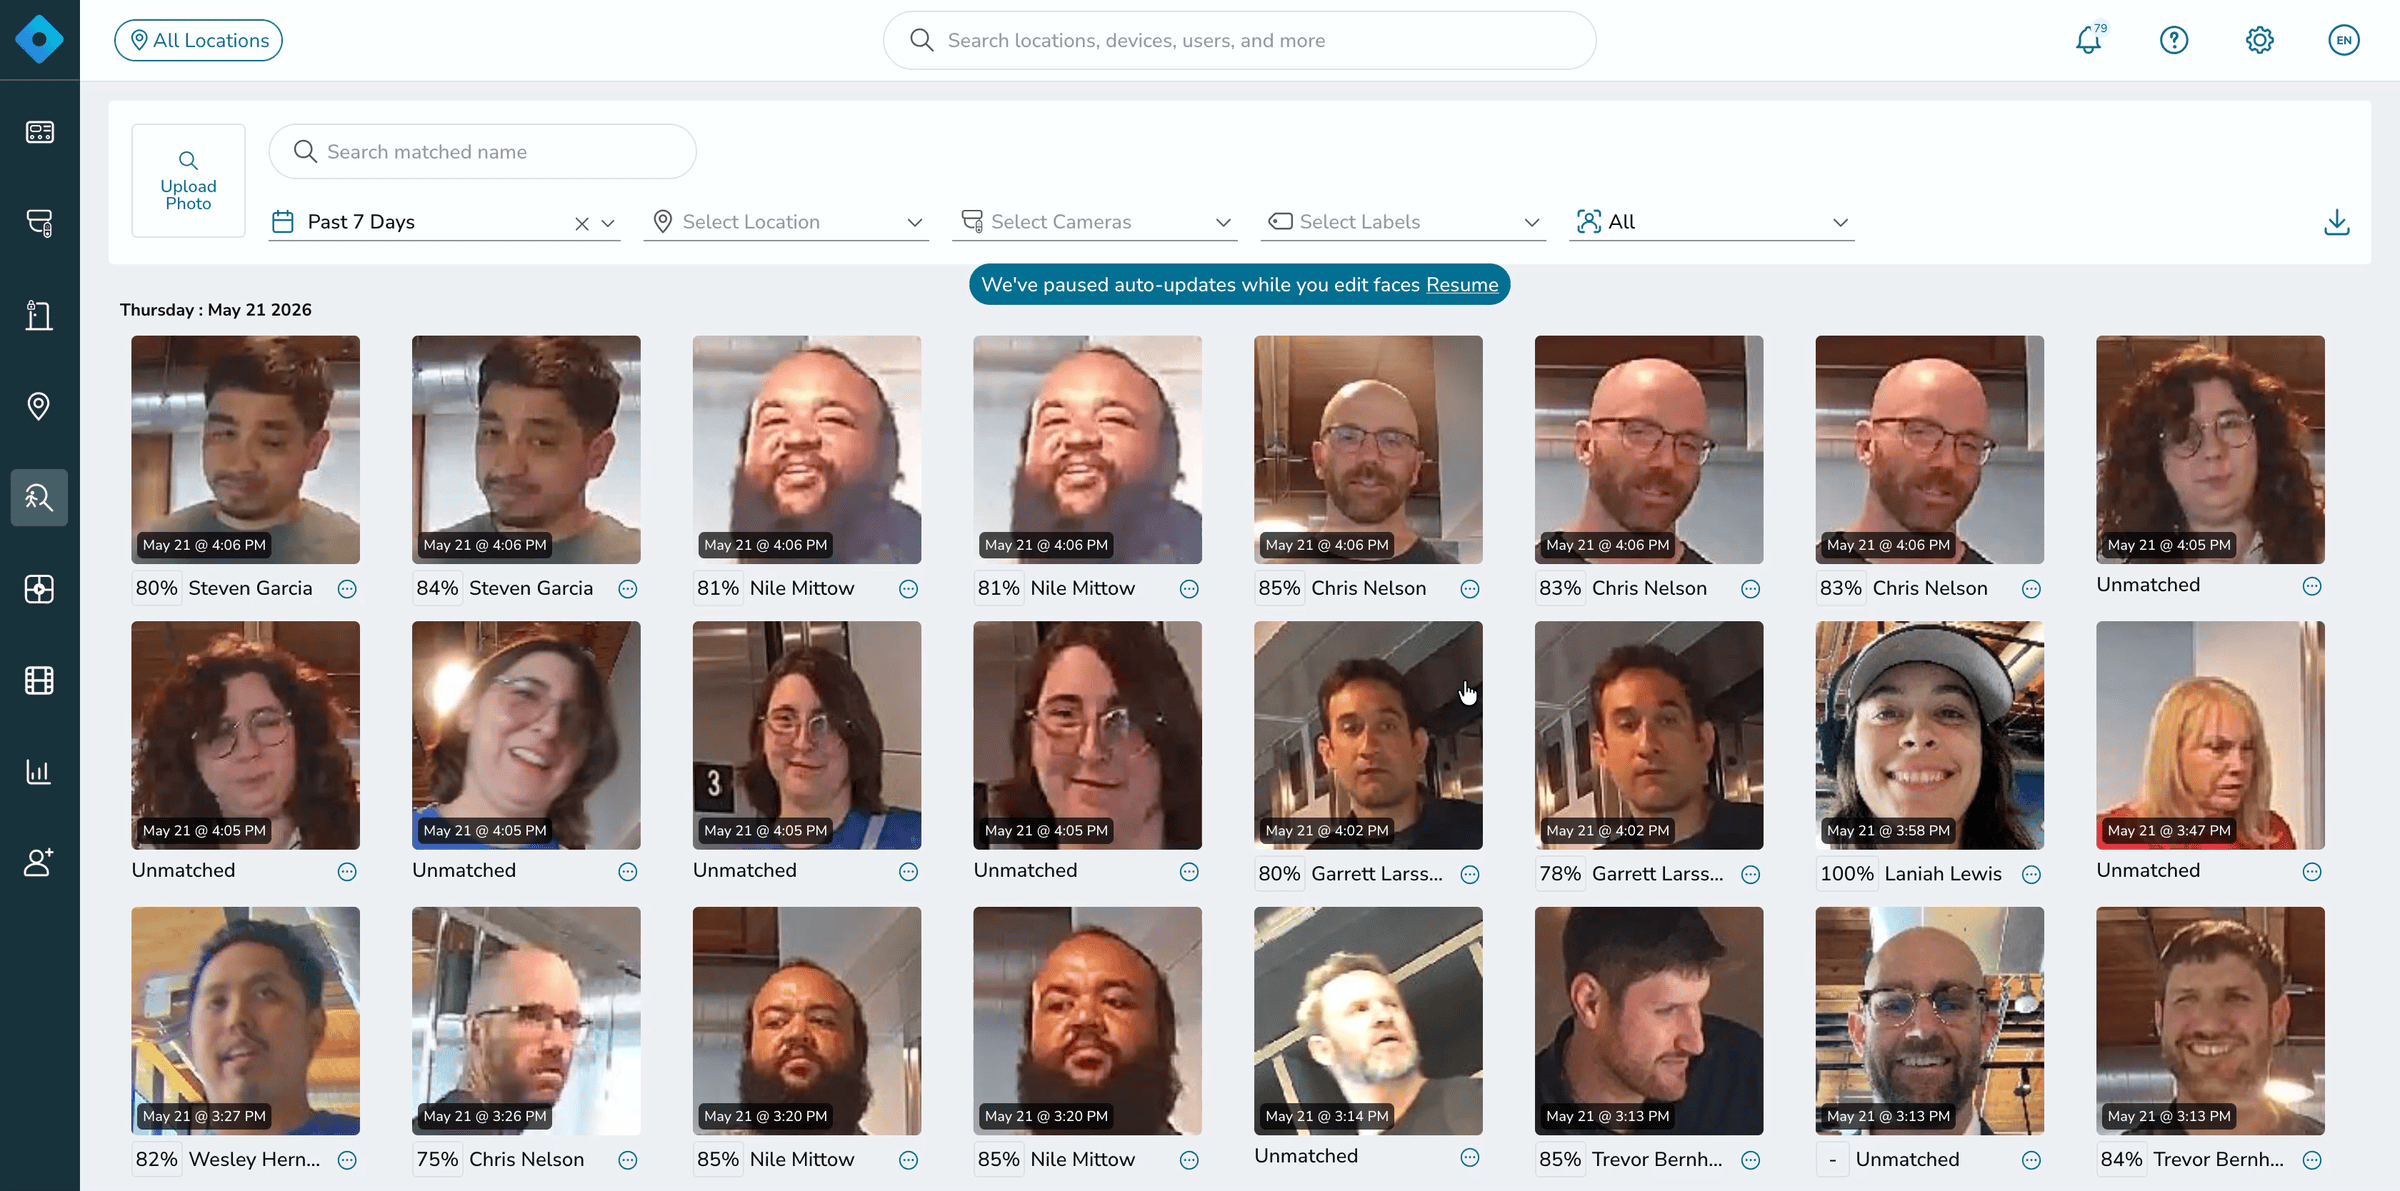Click the All Locations button
This screenshot has height=1191, width=2400.
(198, 40)
